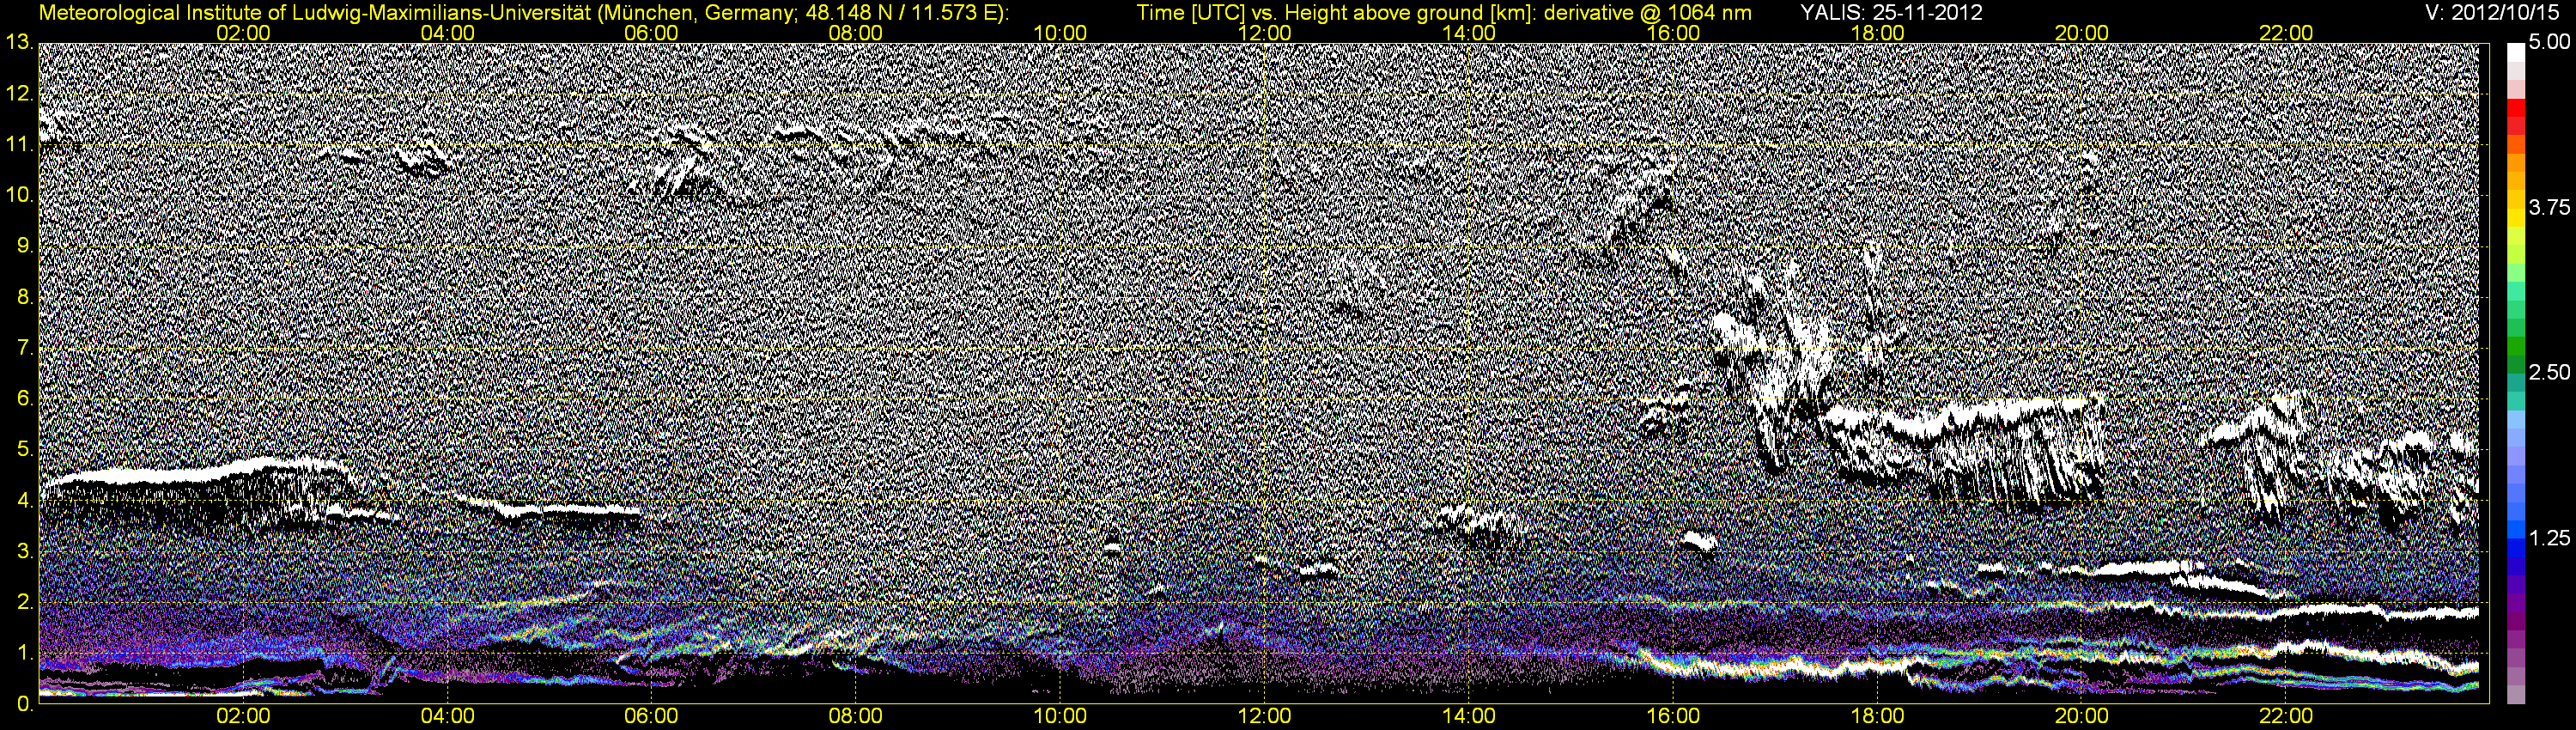This screenshot has width=2576, height=730.
Task: Click 12:00 on the bottom time axis
Action: (x=1264, y=716)
